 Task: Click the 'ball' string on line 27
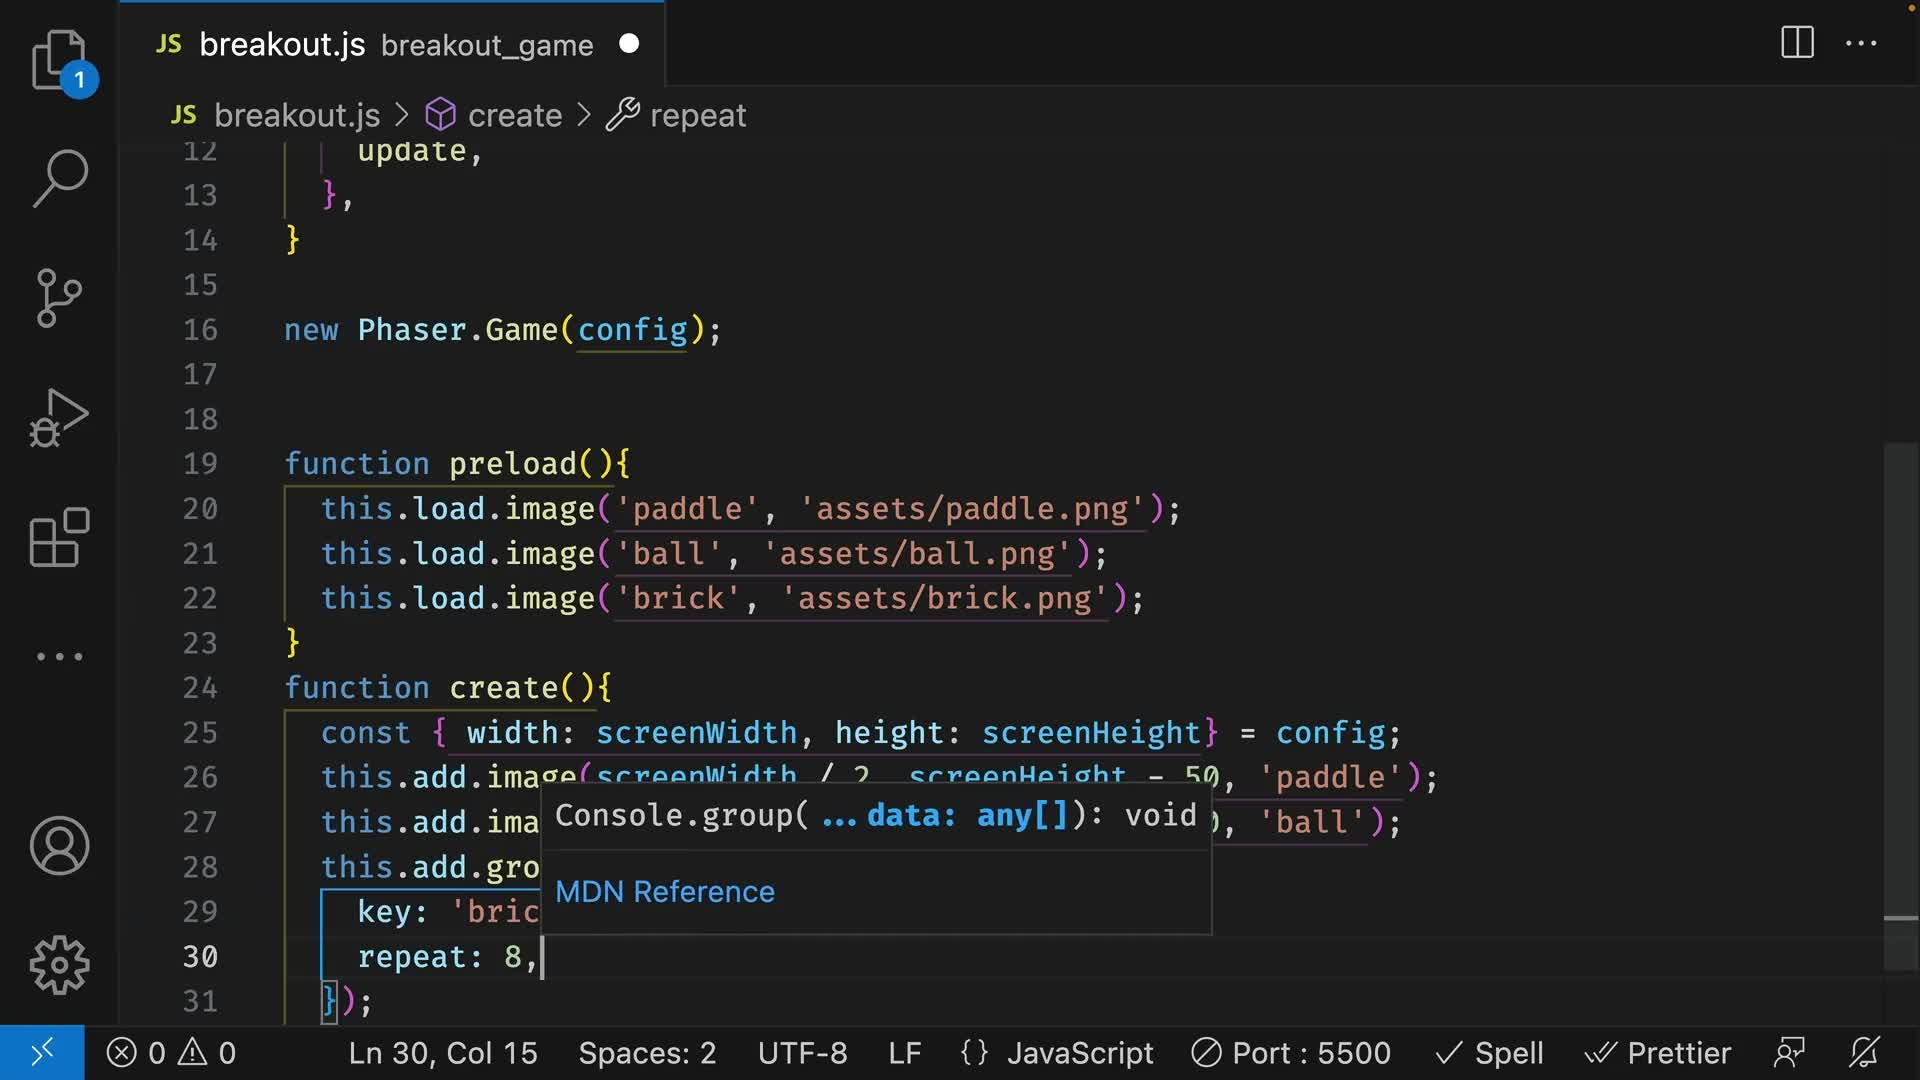click(1312, 822)
